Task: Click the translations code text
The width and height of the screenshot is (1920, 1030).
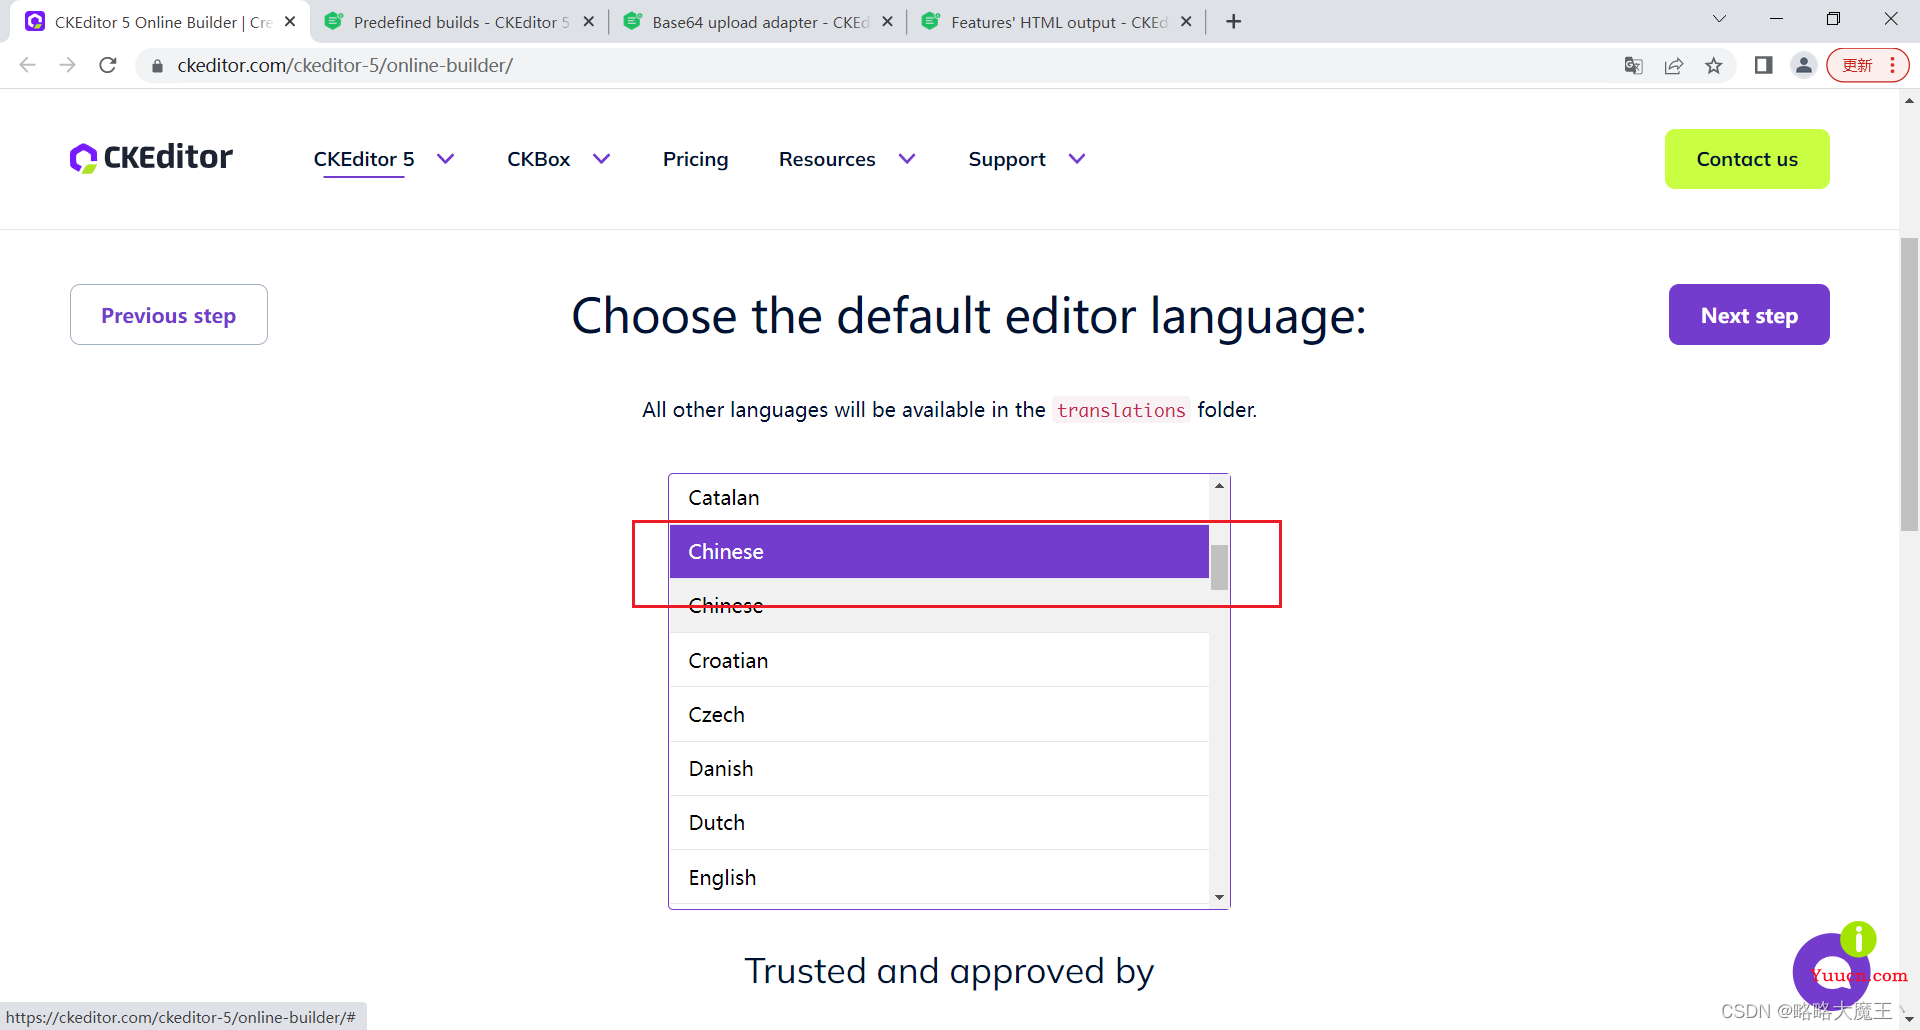Action: [1121, 410]
